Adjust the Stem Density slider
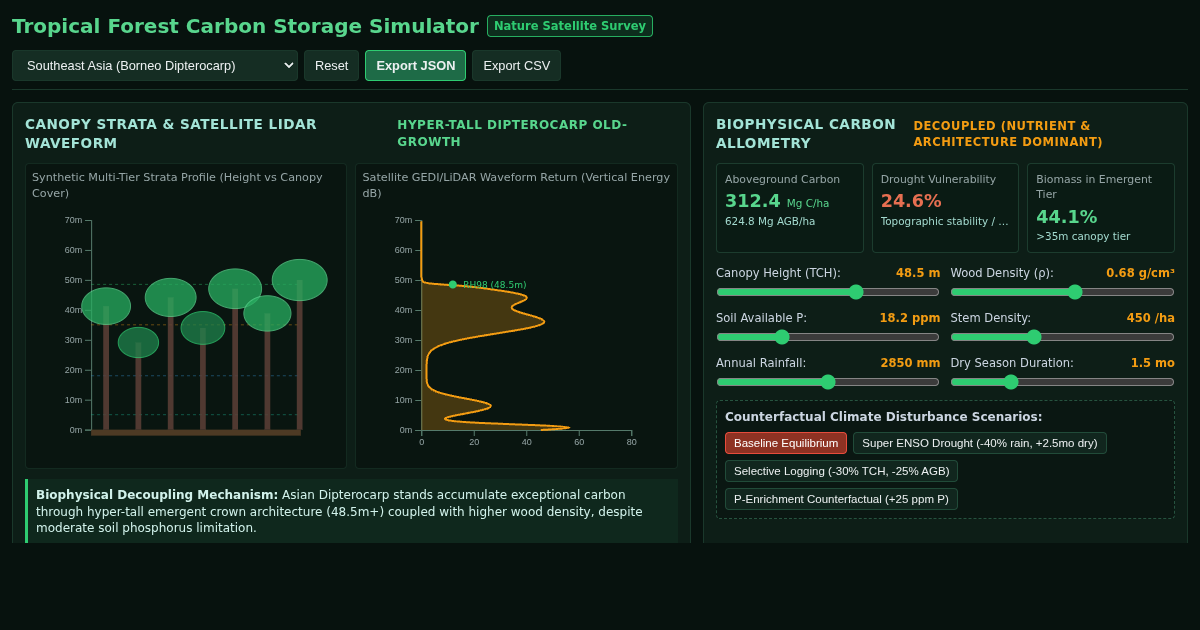Screen dimensions: 1200x630 pos(1062,337)
